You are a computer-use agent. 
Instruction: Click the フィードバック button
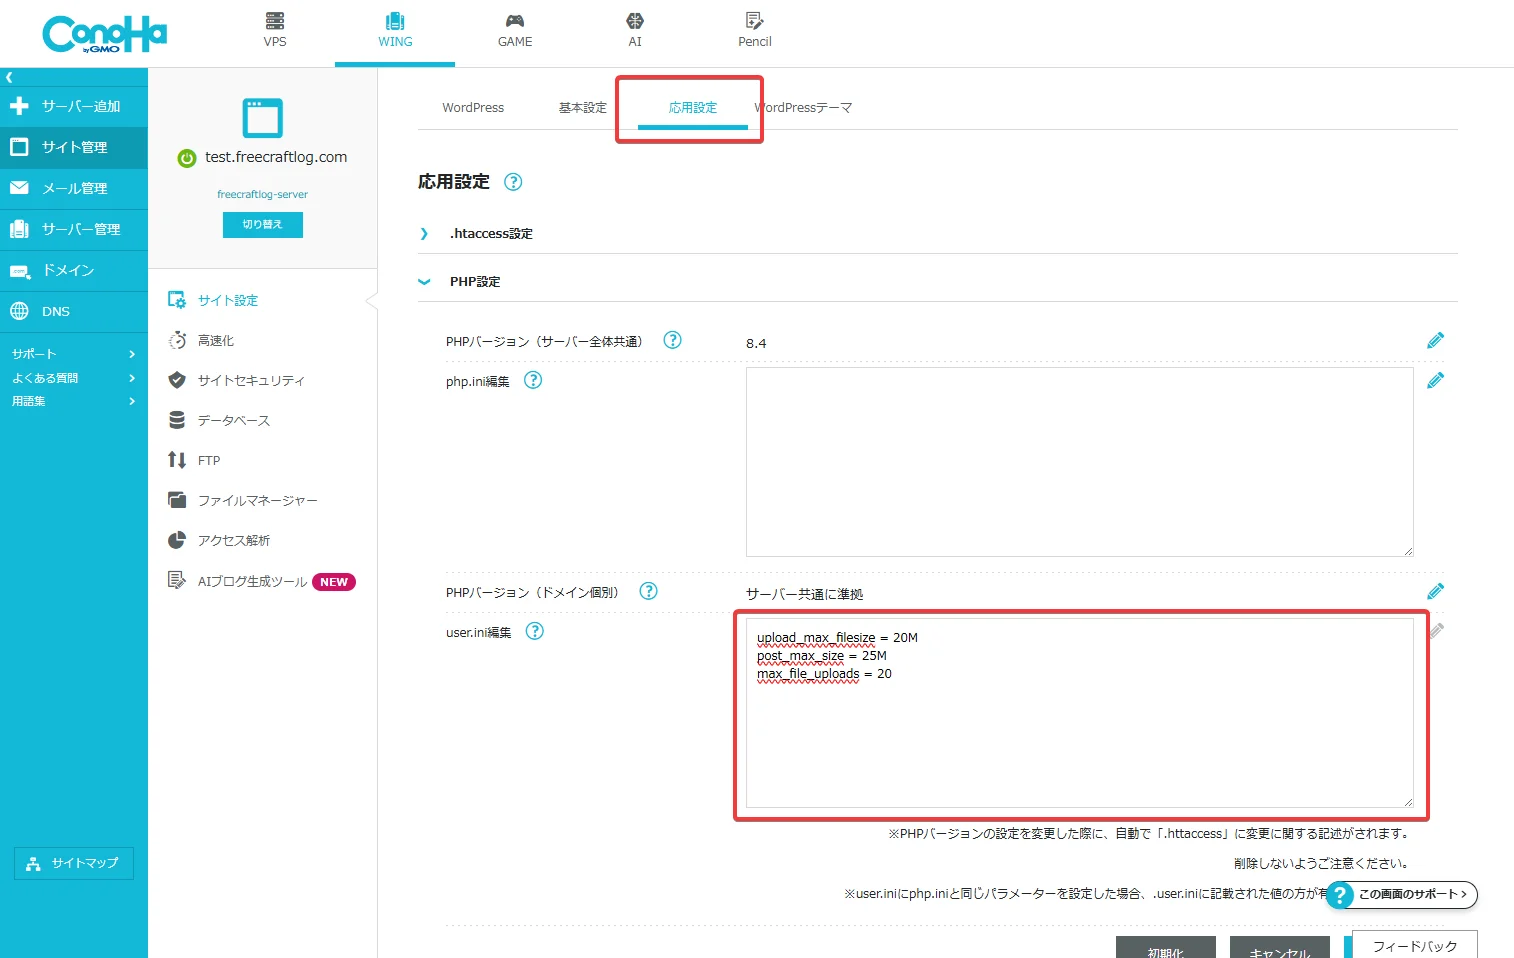tap(1415, 945)
